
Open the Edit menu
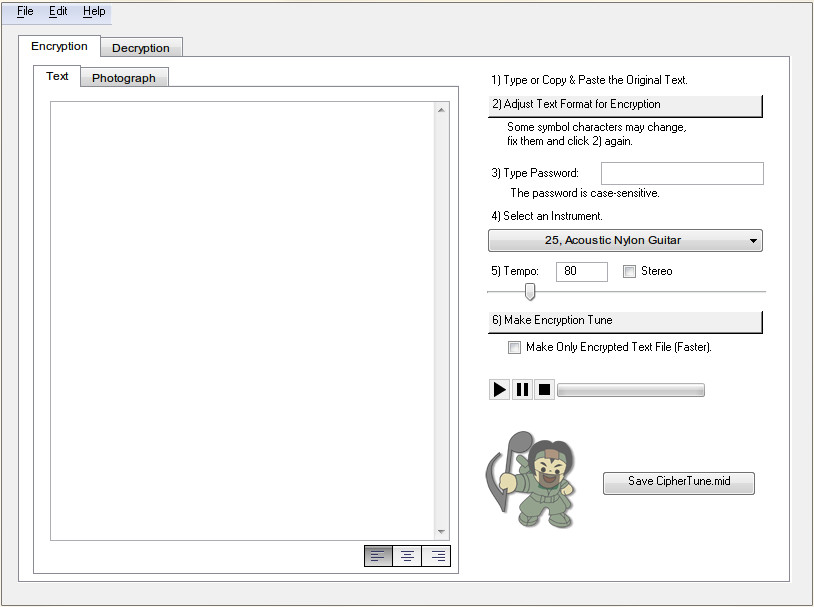click(58, 11)
